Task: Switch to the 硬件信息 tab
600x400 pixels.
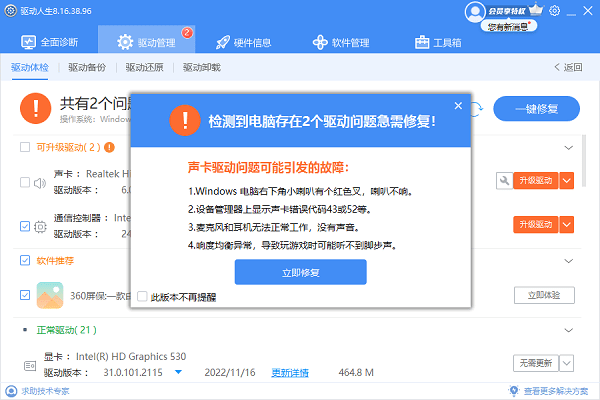Action: click(x=245, y=43)
